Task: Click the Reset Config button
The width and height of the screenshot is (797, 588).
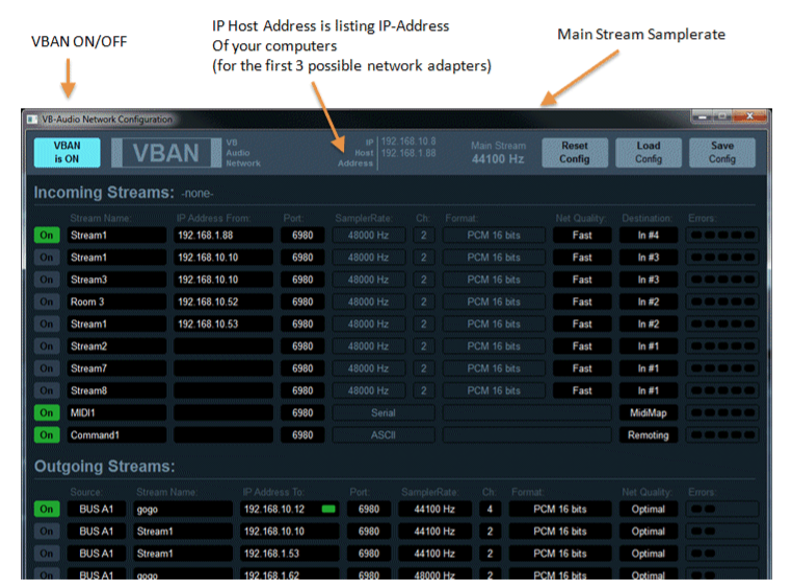Action: [x=574, y=152]
